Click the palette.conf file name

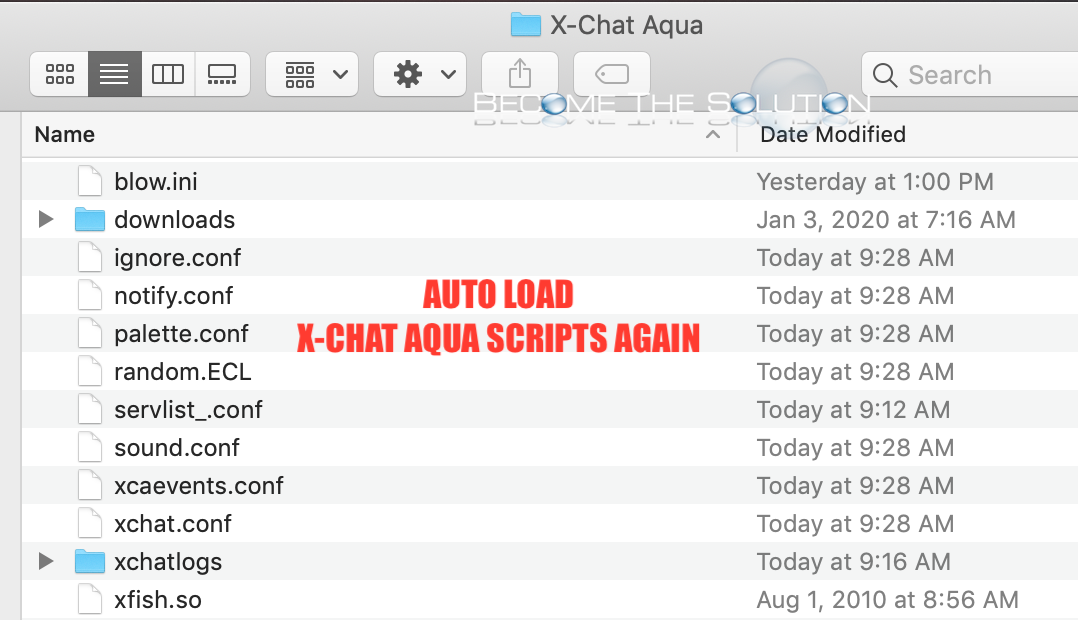(181, 334)
